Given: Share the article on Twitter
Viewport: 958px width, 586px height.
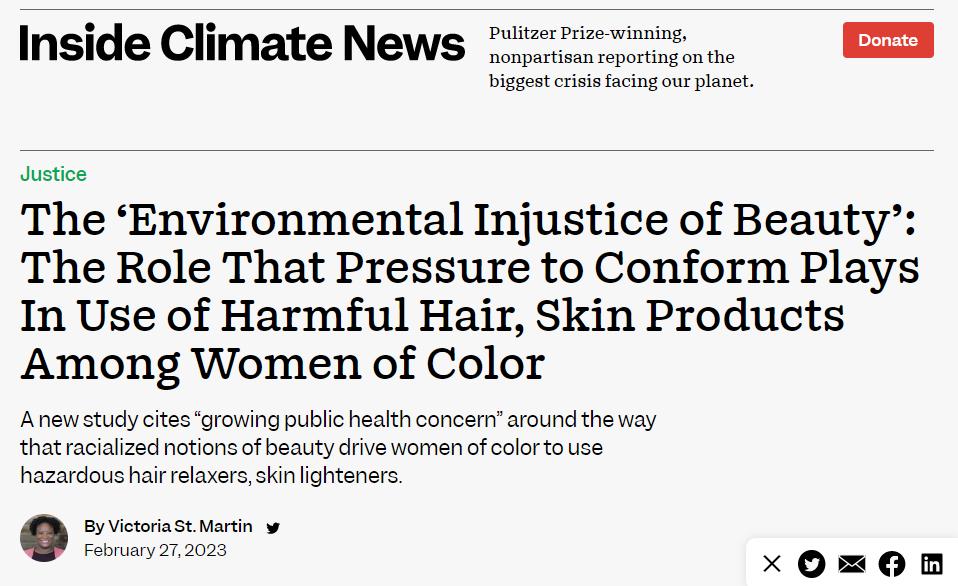Looking at the screenshot, I should [812, 564].
